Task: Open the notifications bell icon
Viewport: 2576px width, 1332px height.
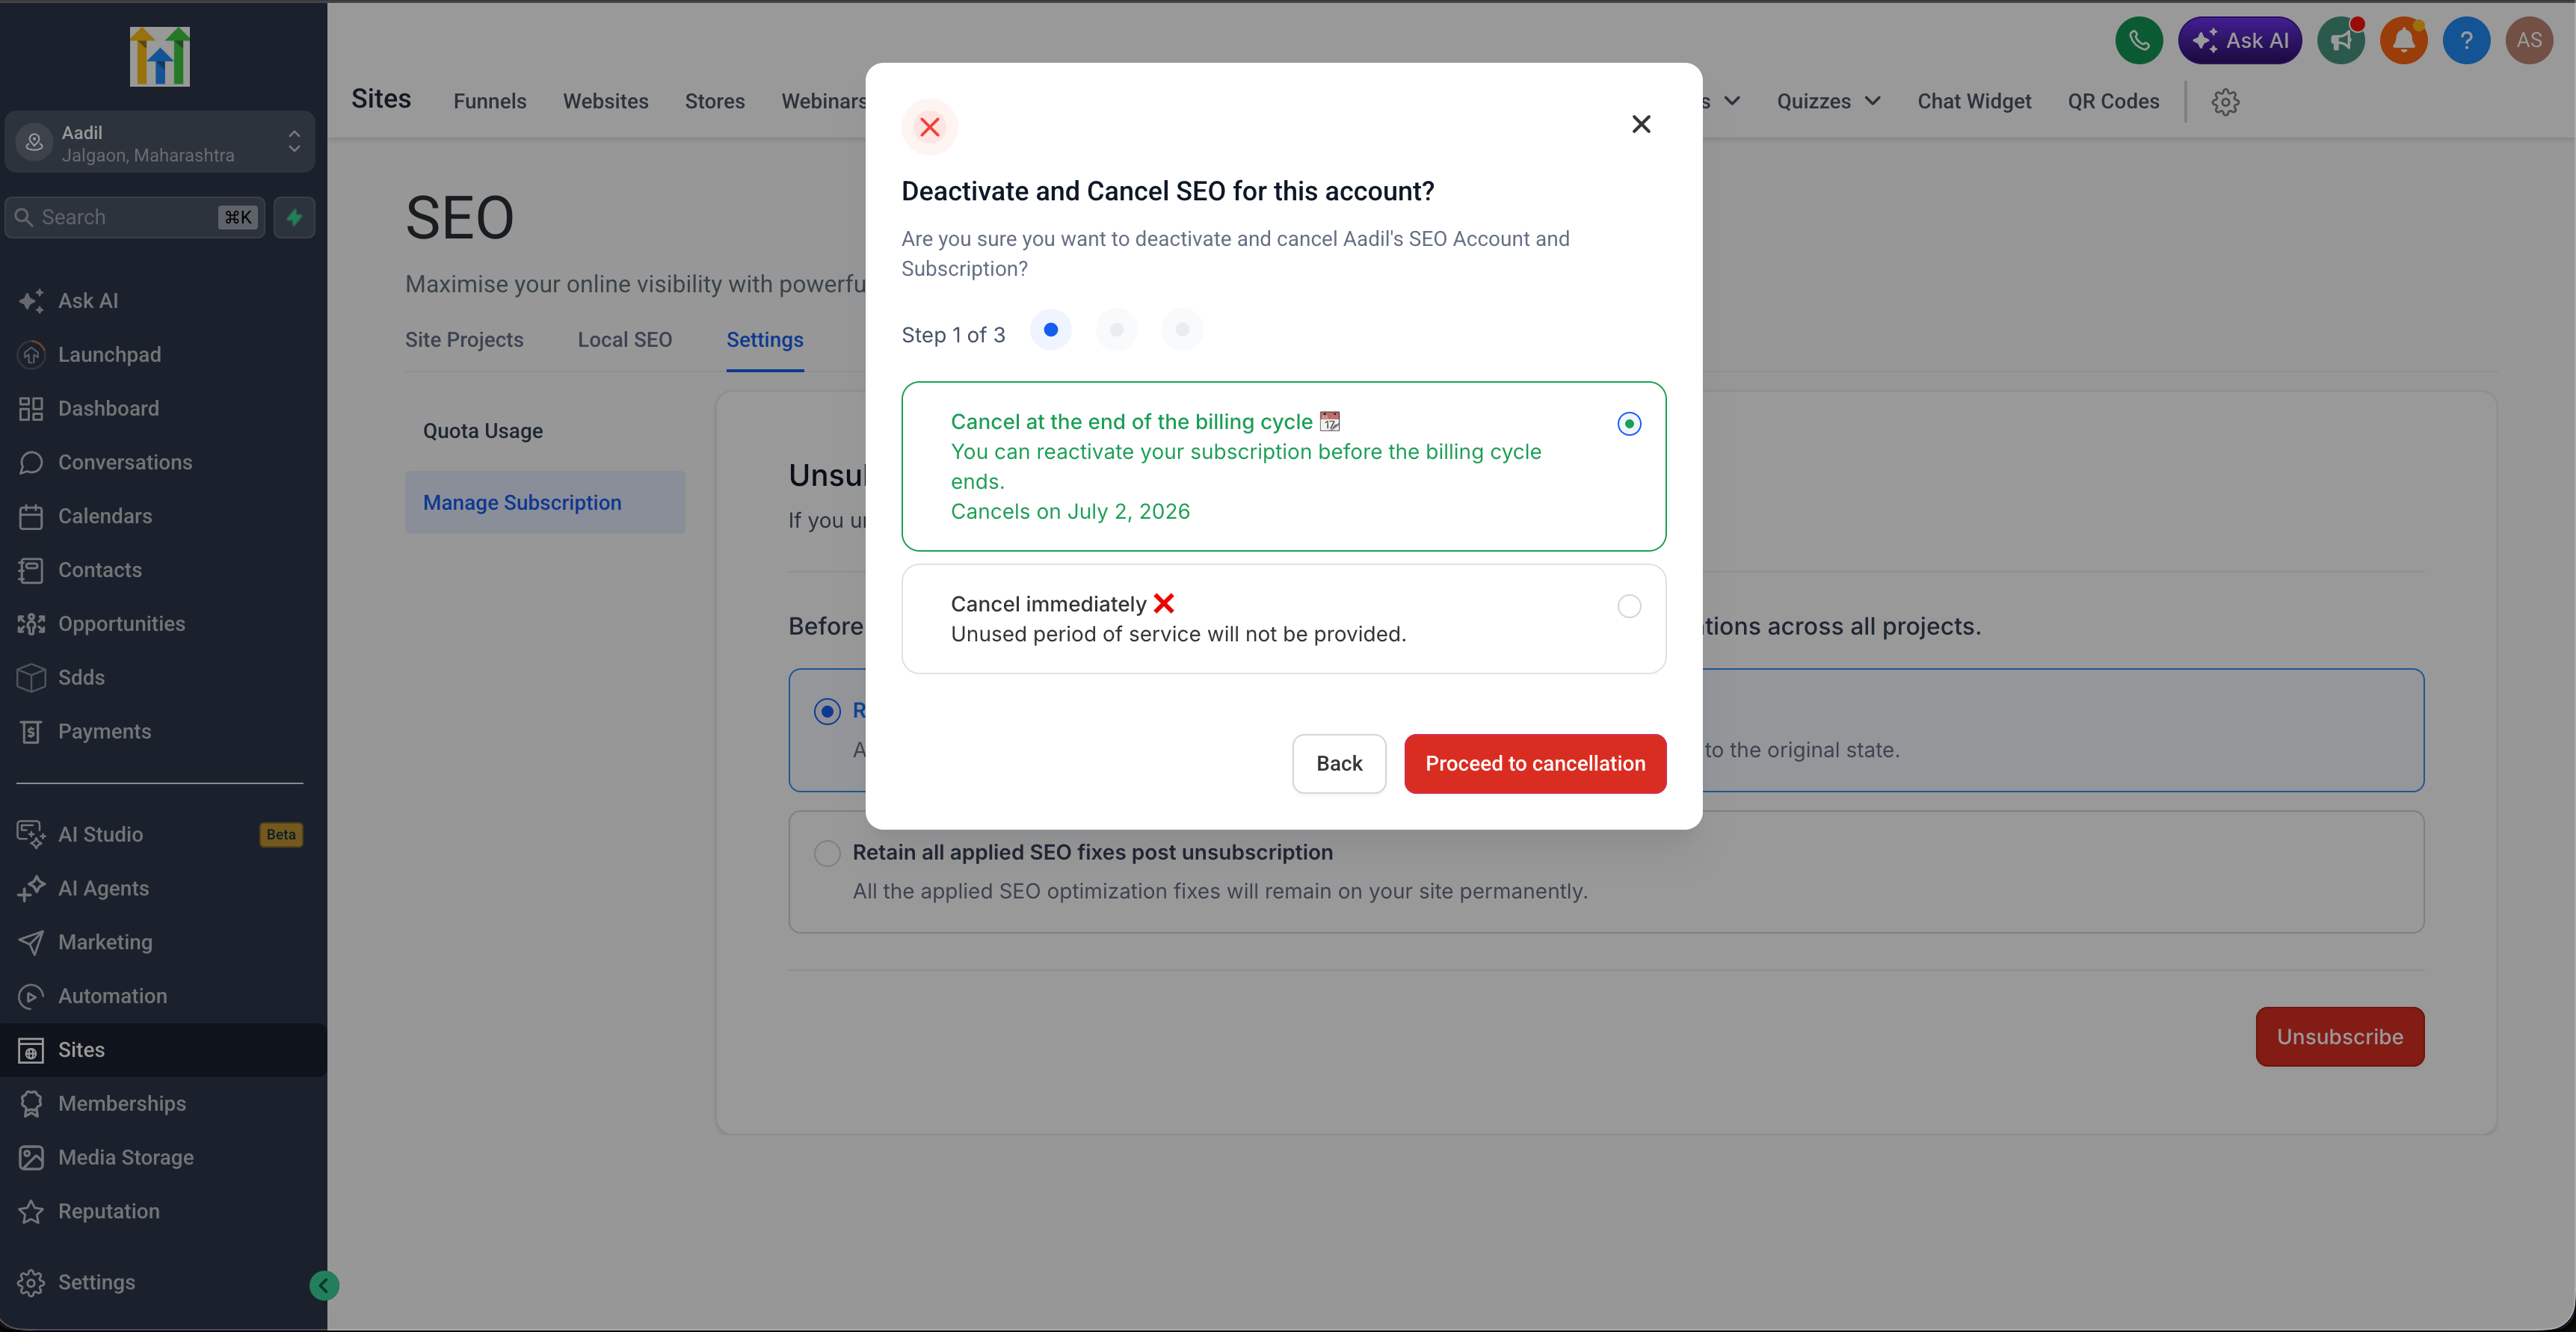Action: pyautogui.click(x=2404, y=41)
